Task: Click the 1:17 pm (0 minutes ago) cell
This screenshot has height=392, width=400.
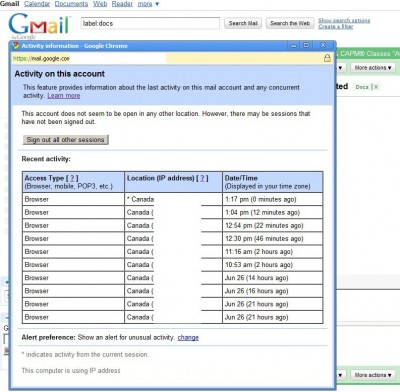Action: pyautogui.click(x=272, y=199)
